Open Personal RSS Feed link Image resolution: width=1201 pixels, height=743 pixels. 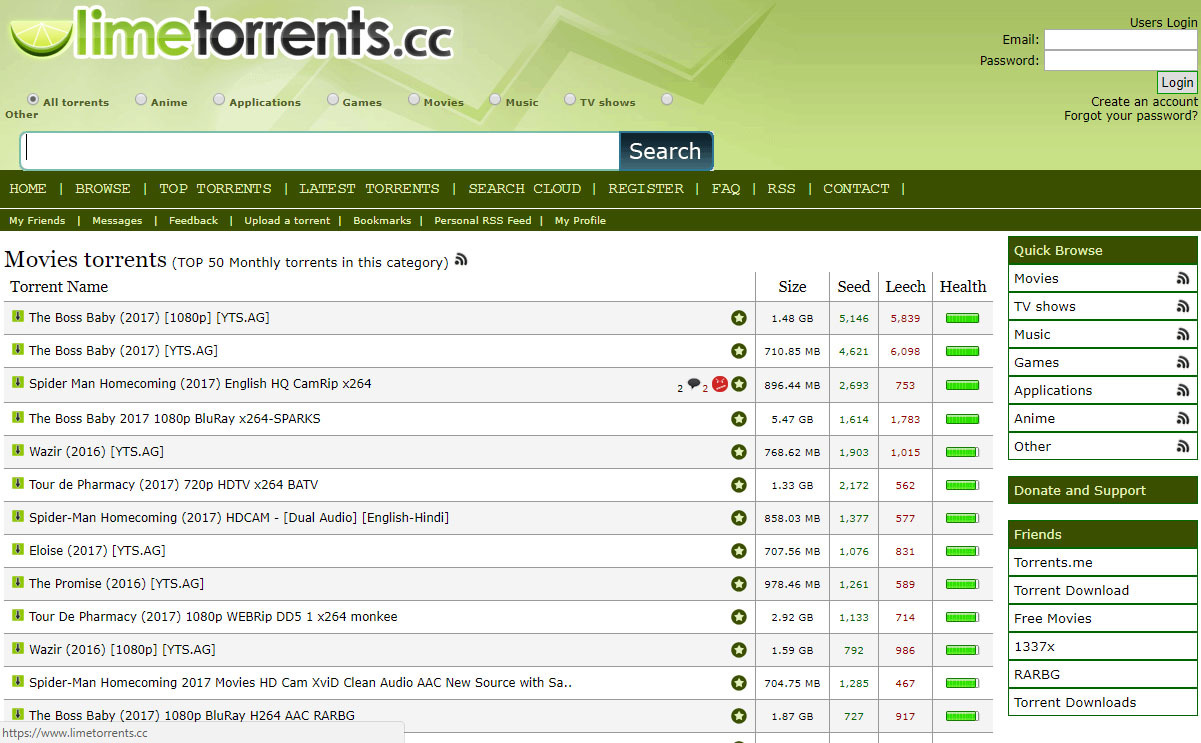click(483, 221)
